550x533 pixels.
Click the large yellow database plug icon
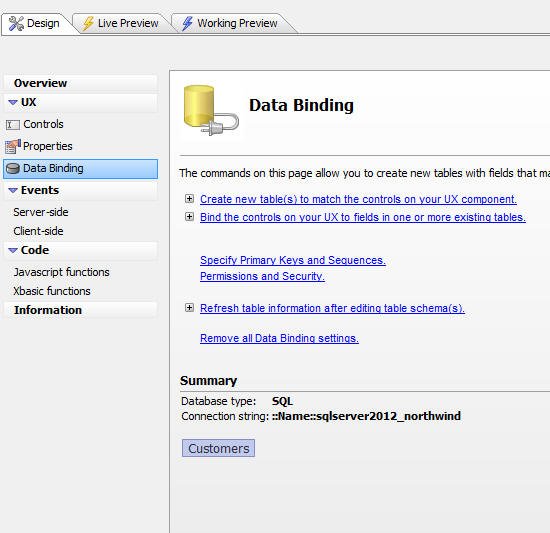coord(211,110)
